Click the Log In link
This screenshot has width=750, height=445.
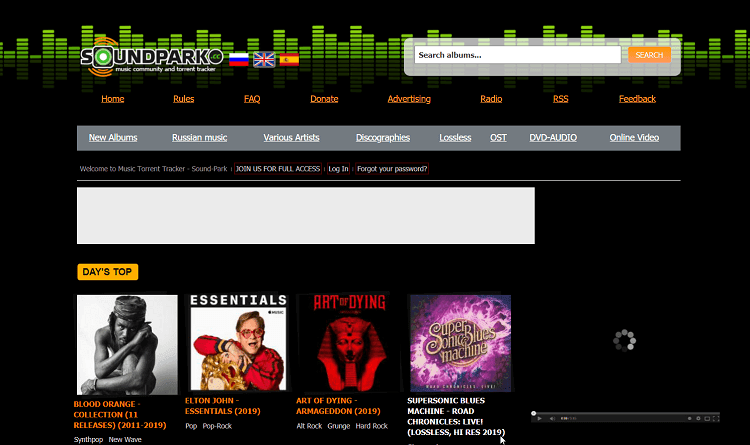[x=338, y=169]
